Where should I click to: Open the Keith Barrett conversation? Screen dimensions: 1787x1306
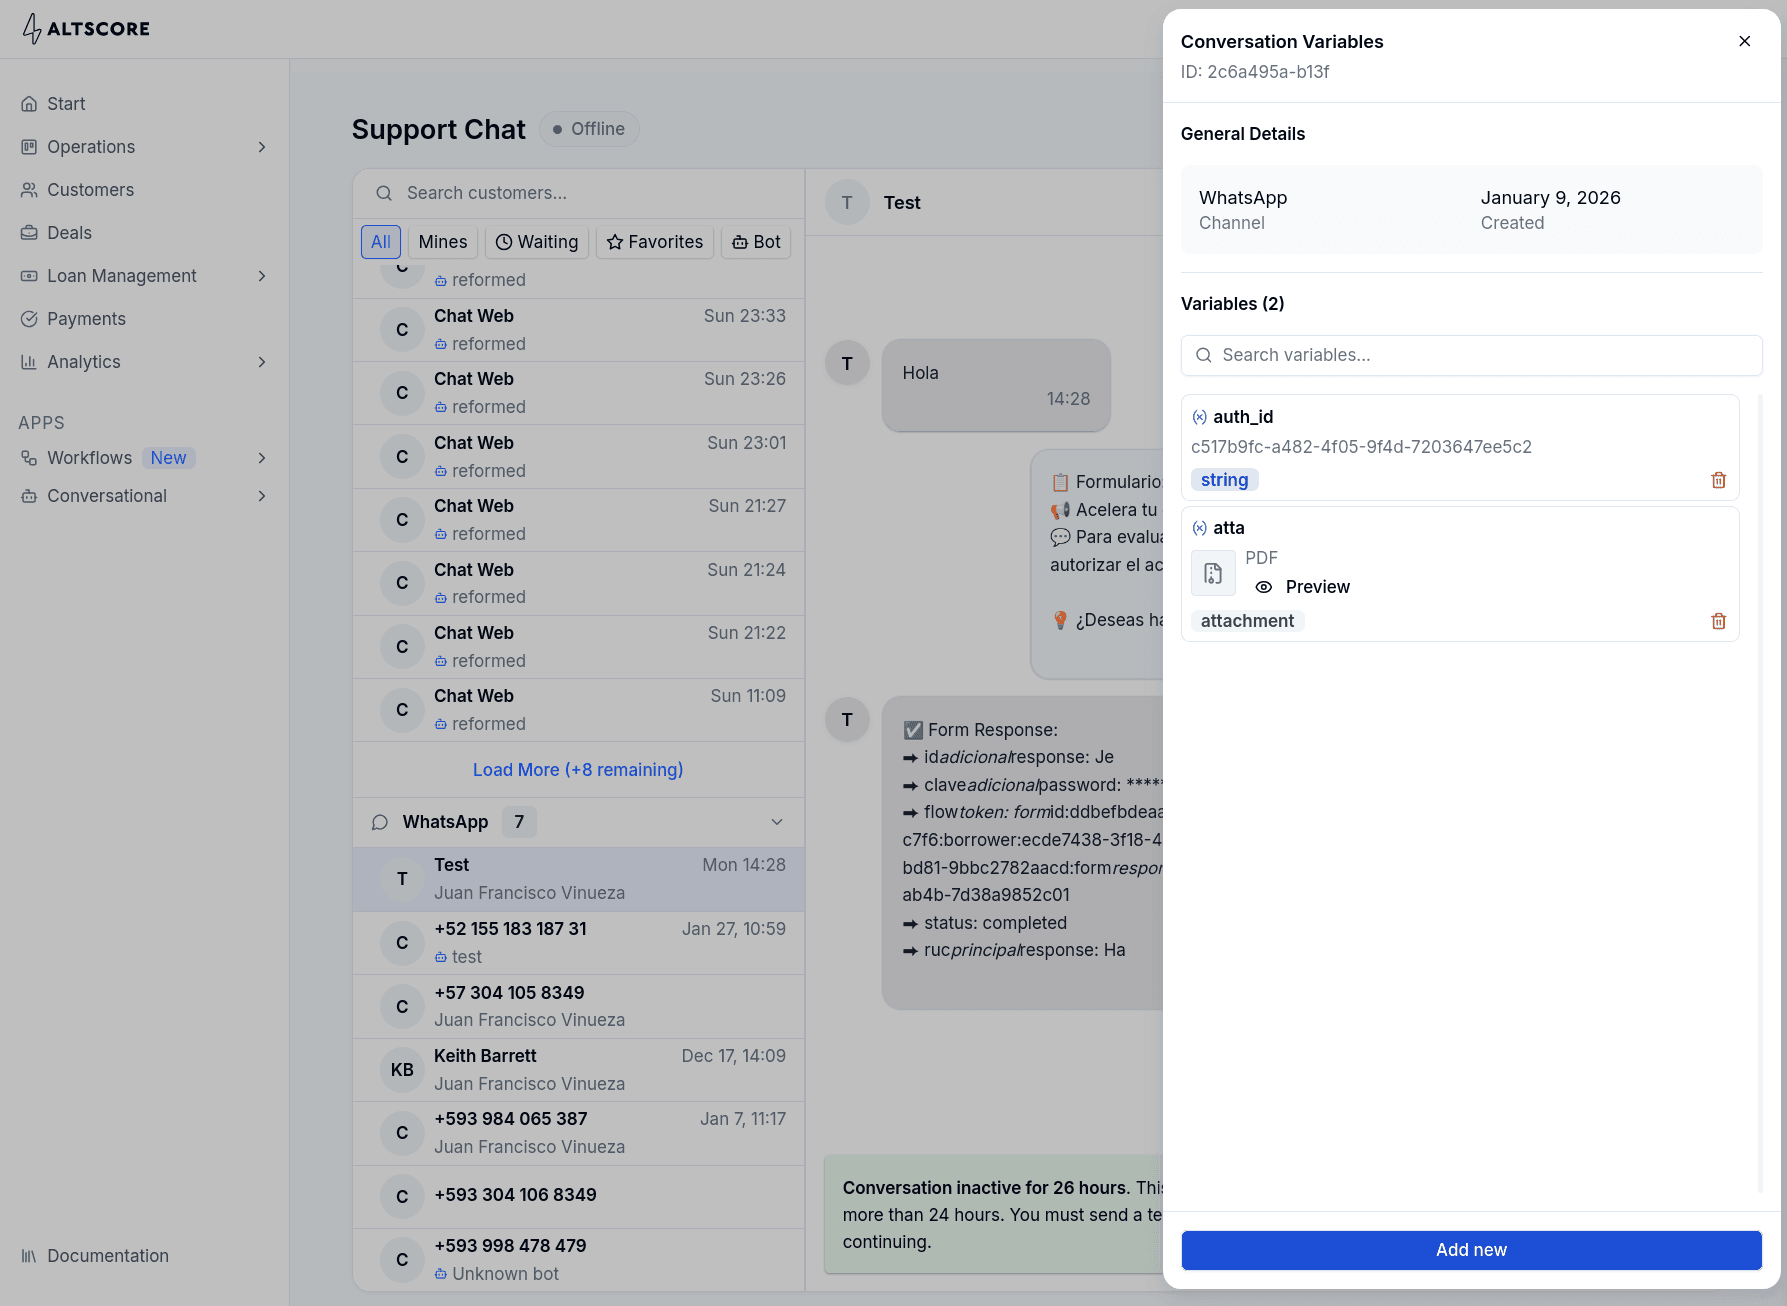pyautogui.click(x=578, y=1070)
